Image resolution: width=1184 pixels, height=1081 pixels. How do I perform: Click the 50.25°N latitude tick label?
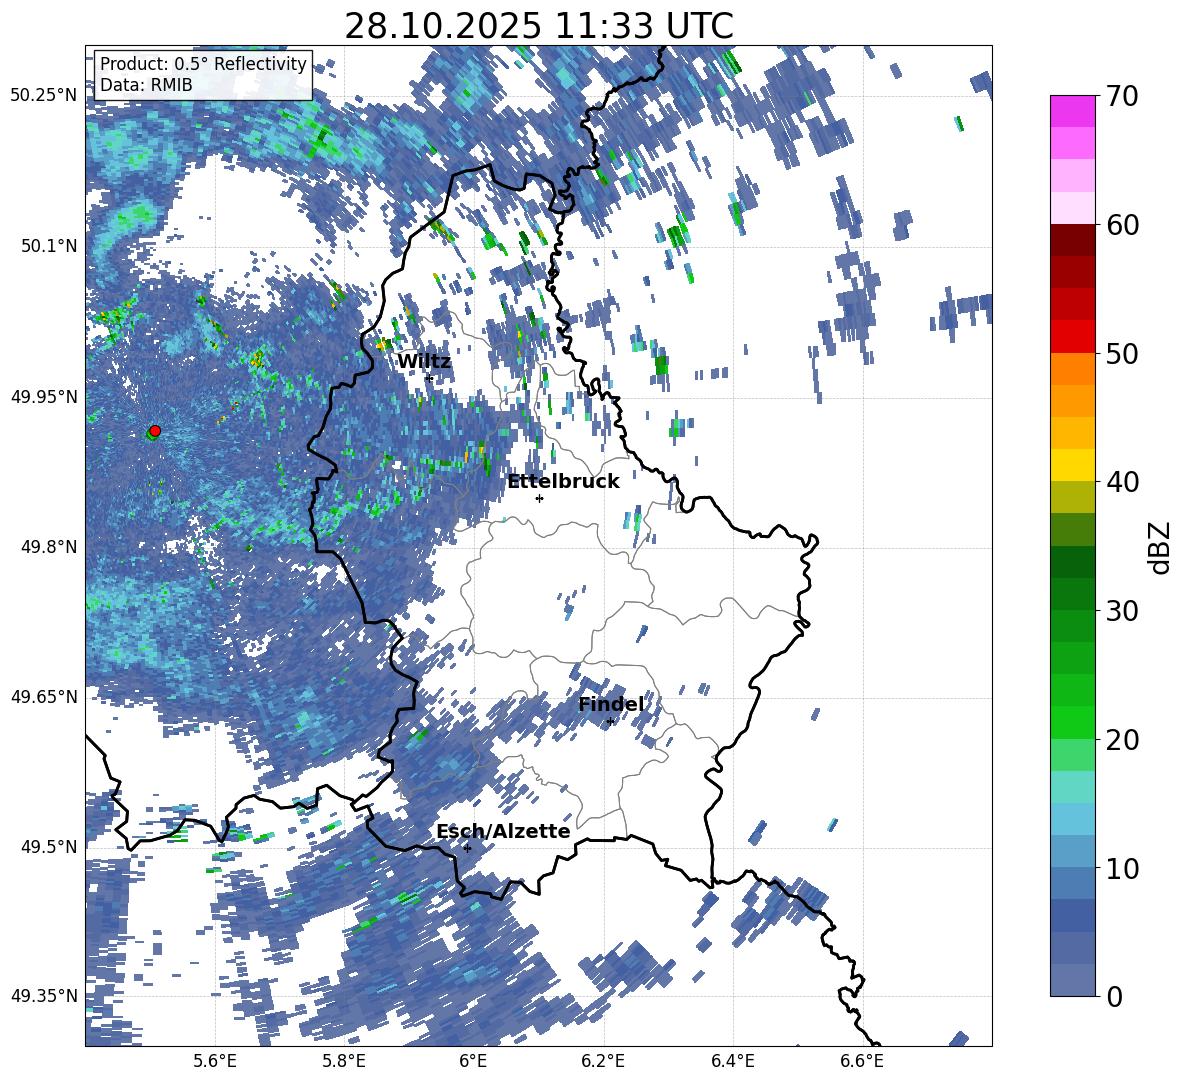pyautogui.click(x=44, y=96)
